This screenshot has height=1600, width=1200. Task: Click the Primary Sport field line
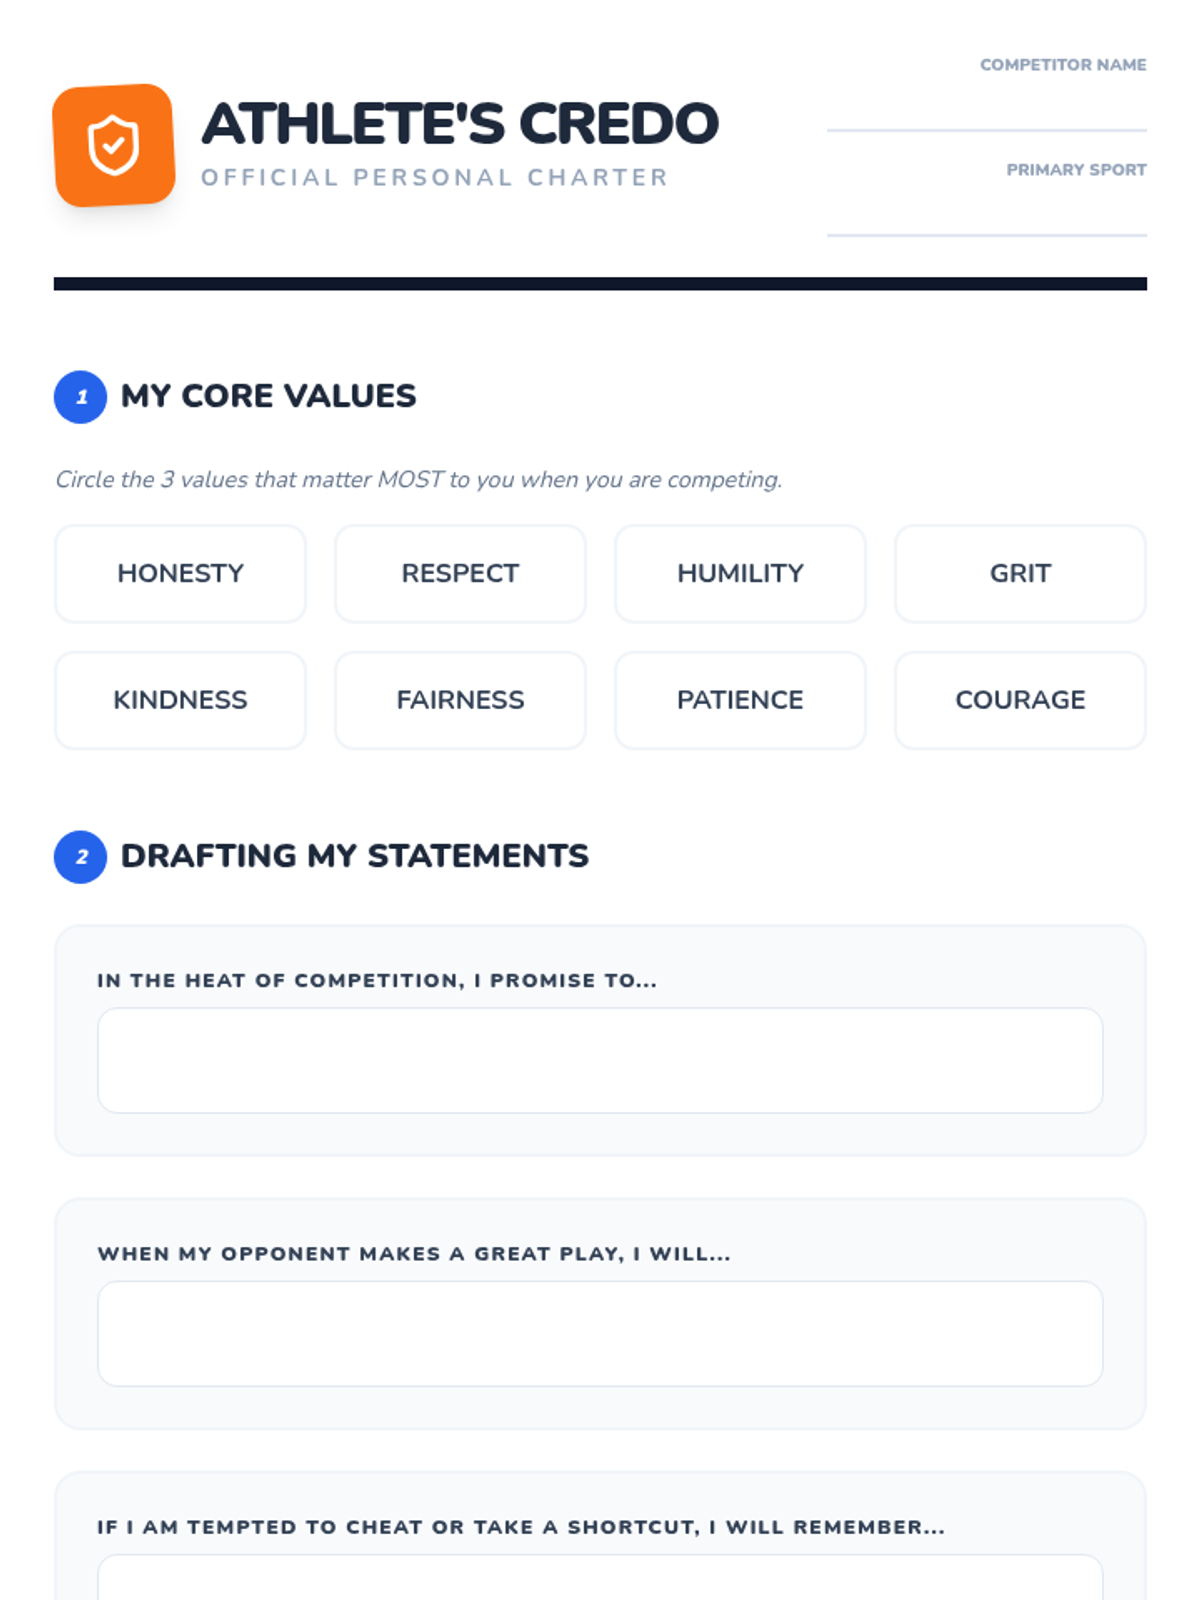[986, 215]
